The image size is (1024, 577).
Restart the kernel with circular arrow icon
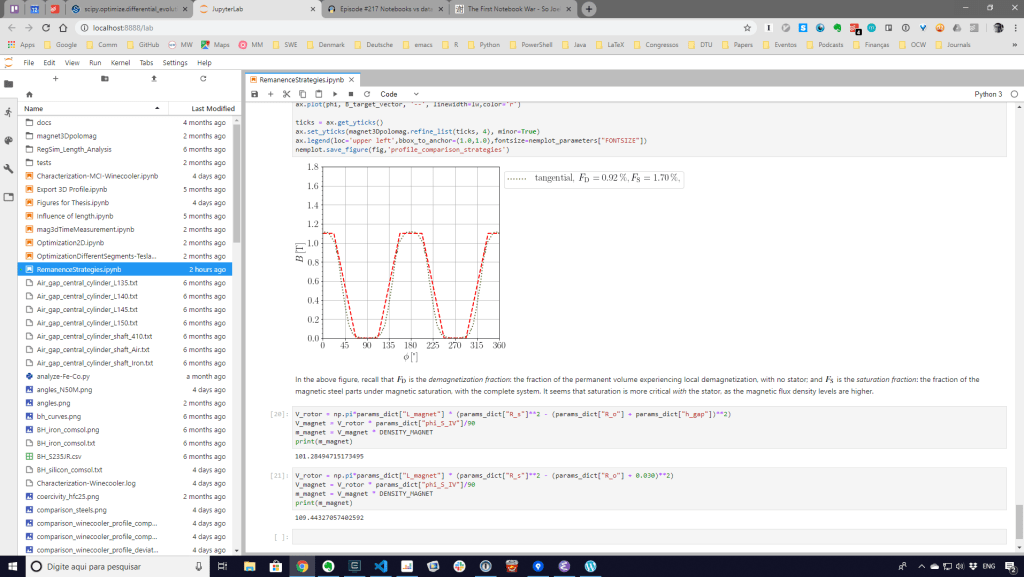(x=366, y=93)
